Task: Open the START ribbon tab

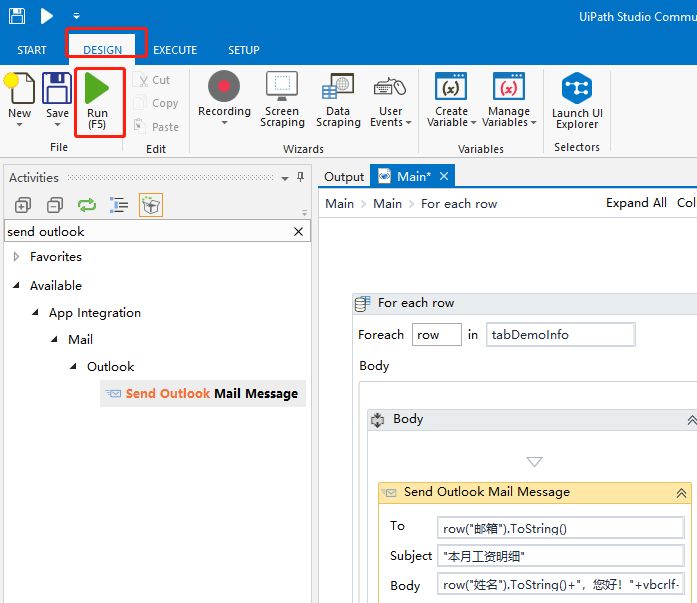Action: (32, 50)
